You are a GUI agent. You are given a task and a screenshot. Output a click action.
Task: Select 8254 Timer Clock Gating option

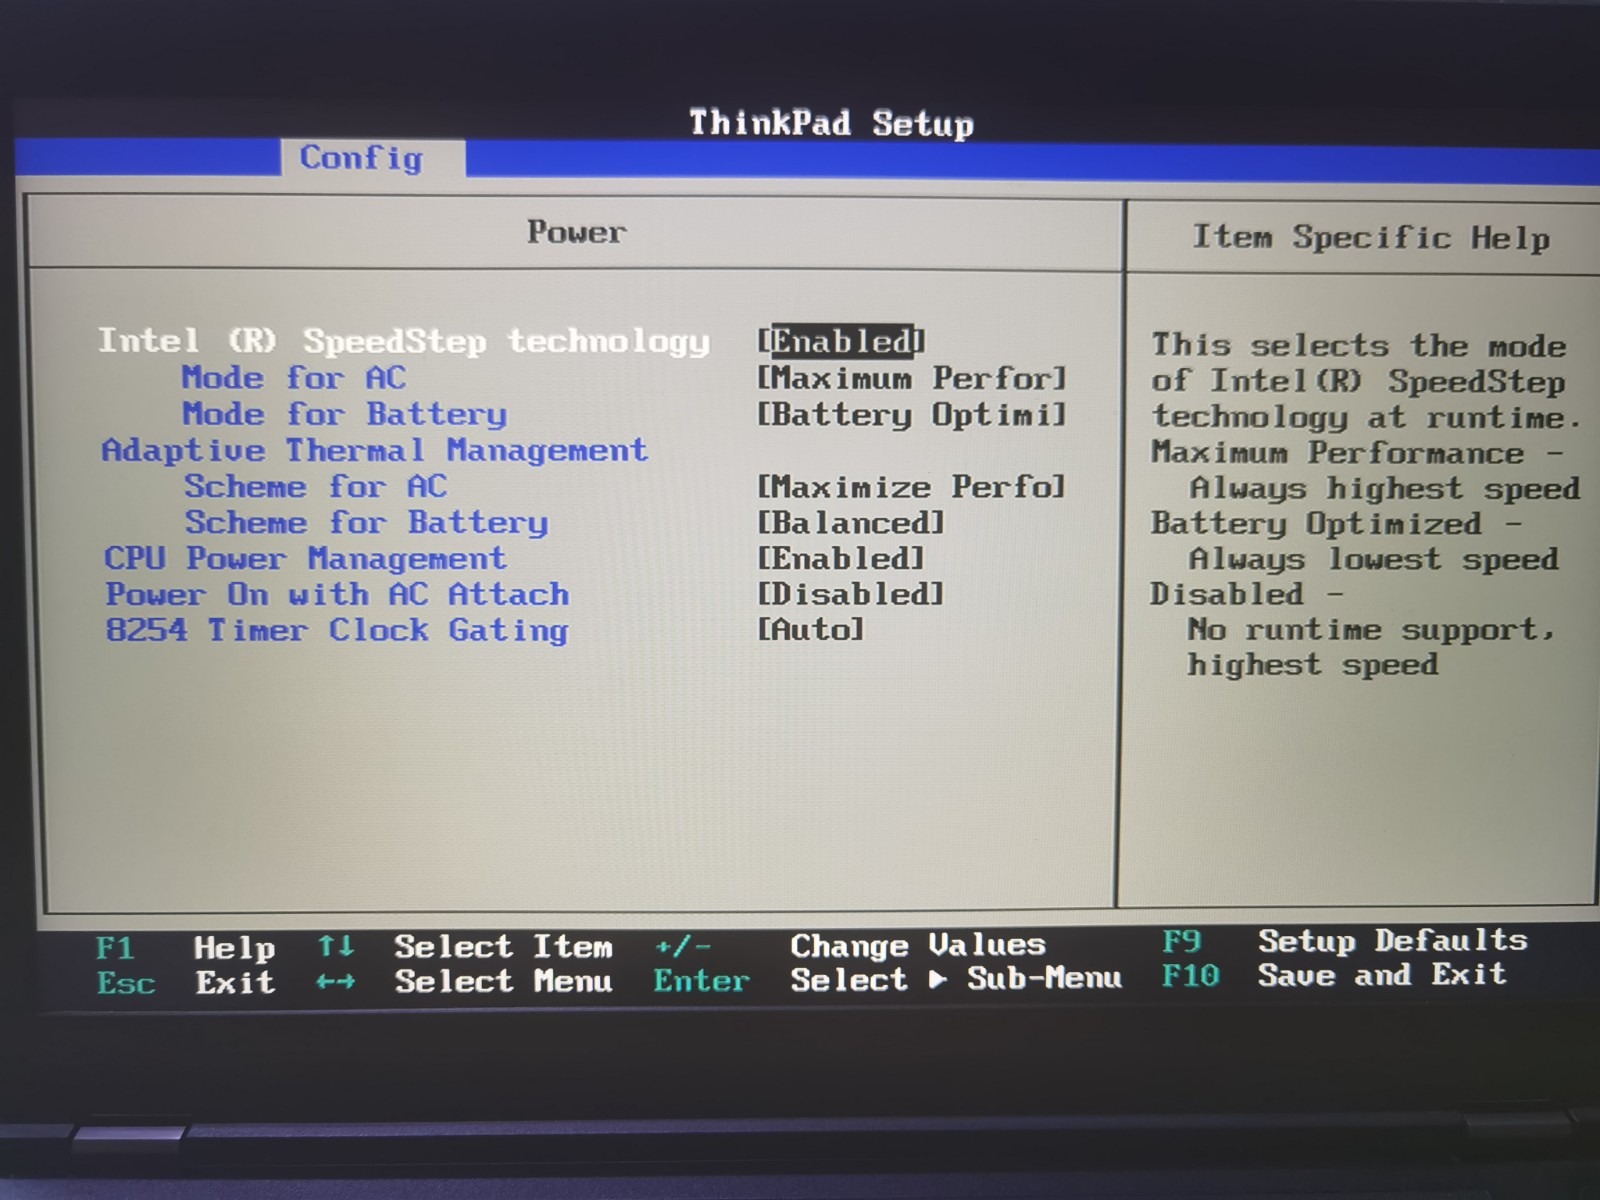pos(337,630)
